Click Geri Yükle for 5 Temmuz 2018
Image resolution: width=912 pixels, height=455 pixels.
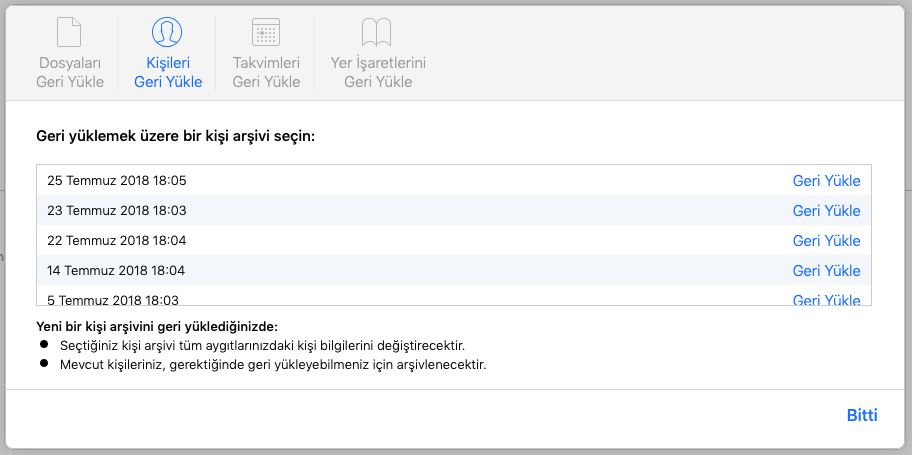[826, 299]
